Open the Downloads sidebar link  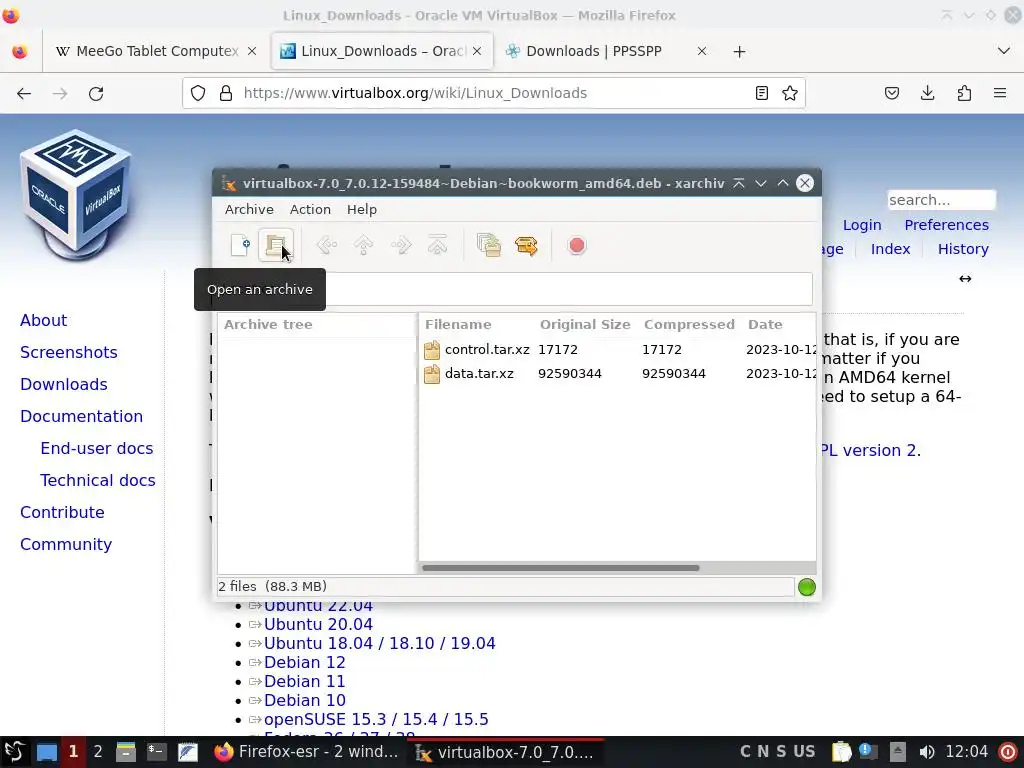[x=64, y=385]
